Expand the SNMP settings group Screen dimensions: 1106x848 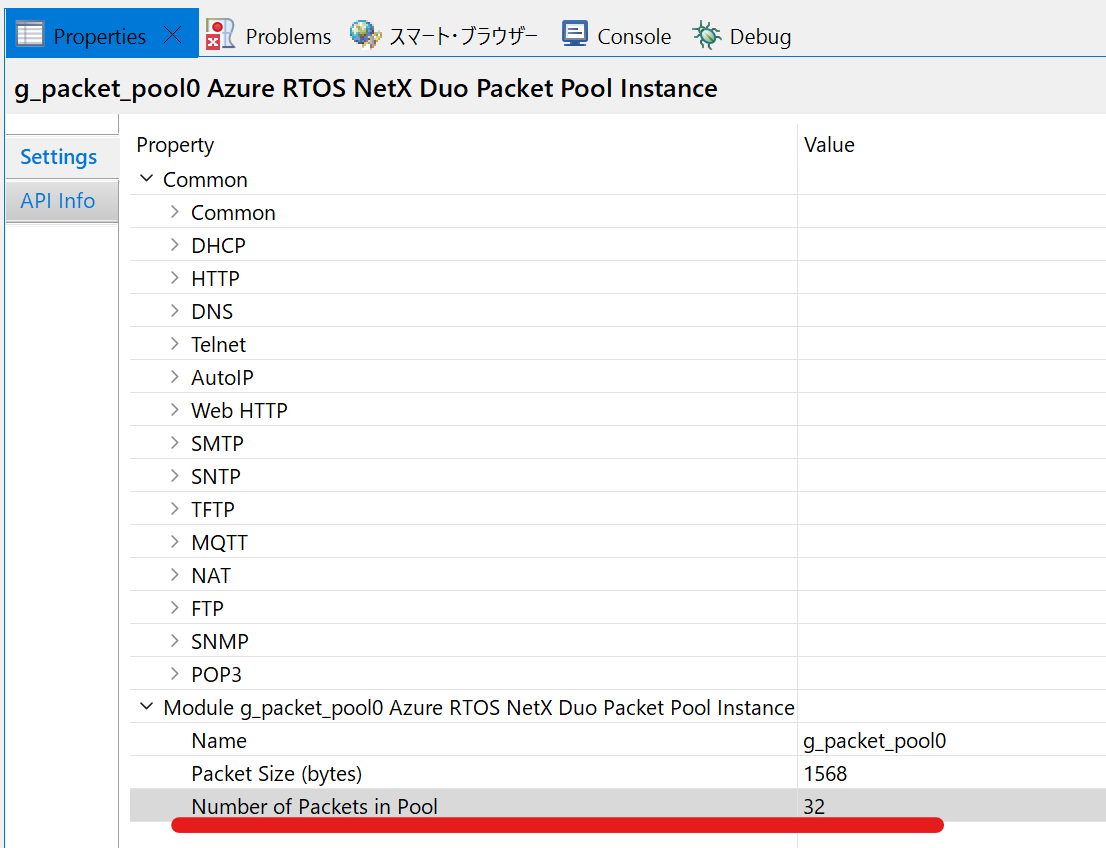pos(174,641)
